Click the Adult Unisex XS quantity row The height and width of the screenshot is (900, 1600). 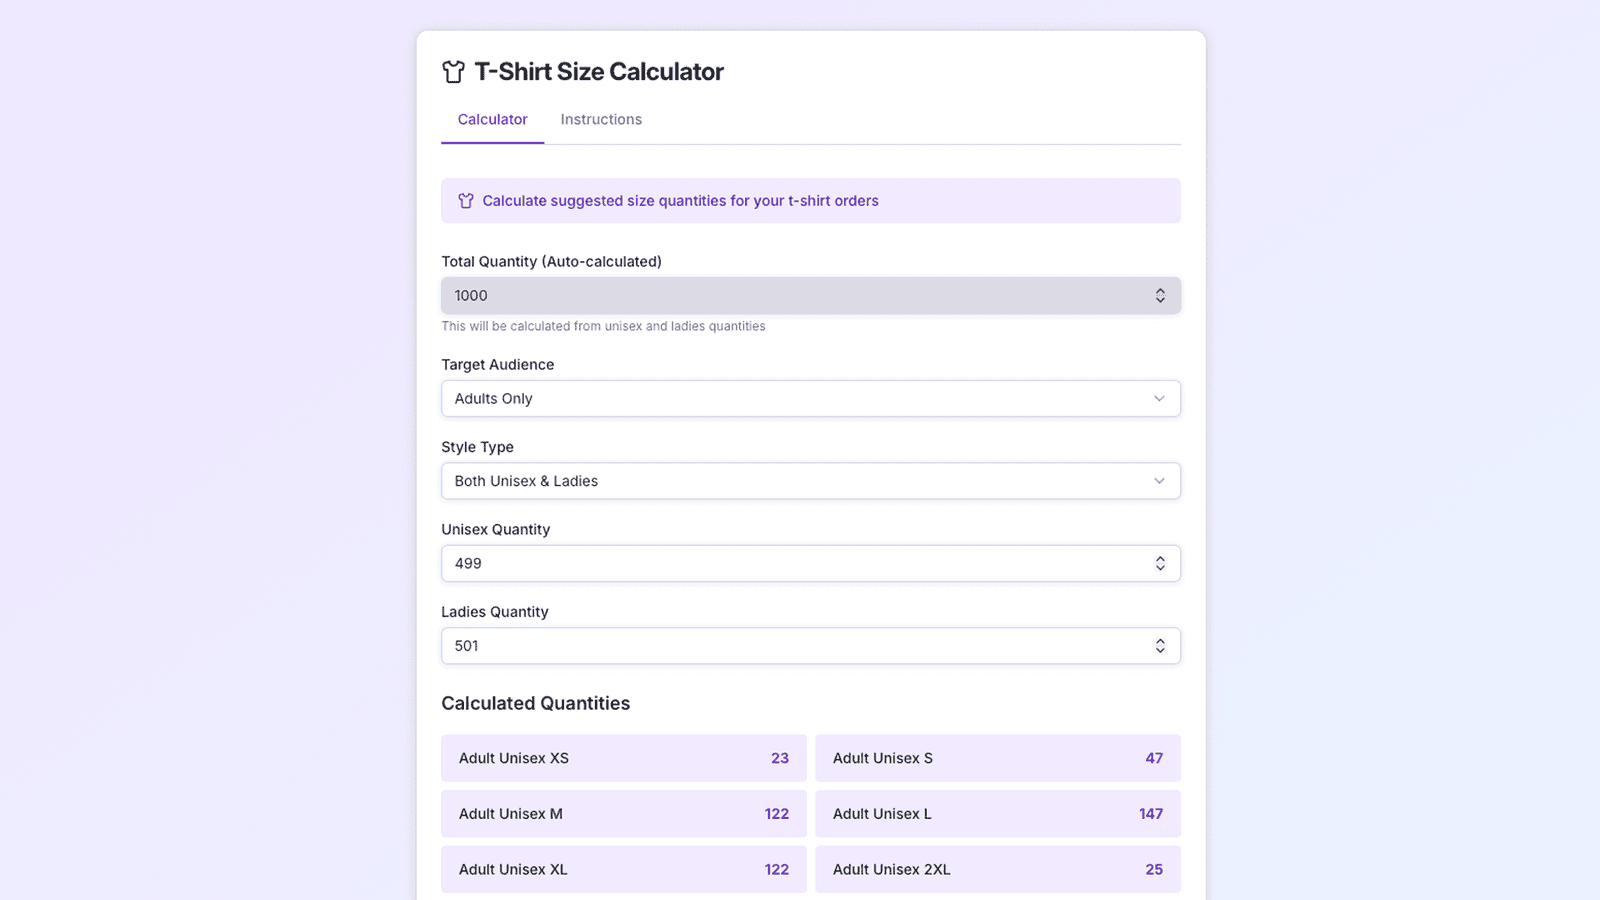coord(623,758)
